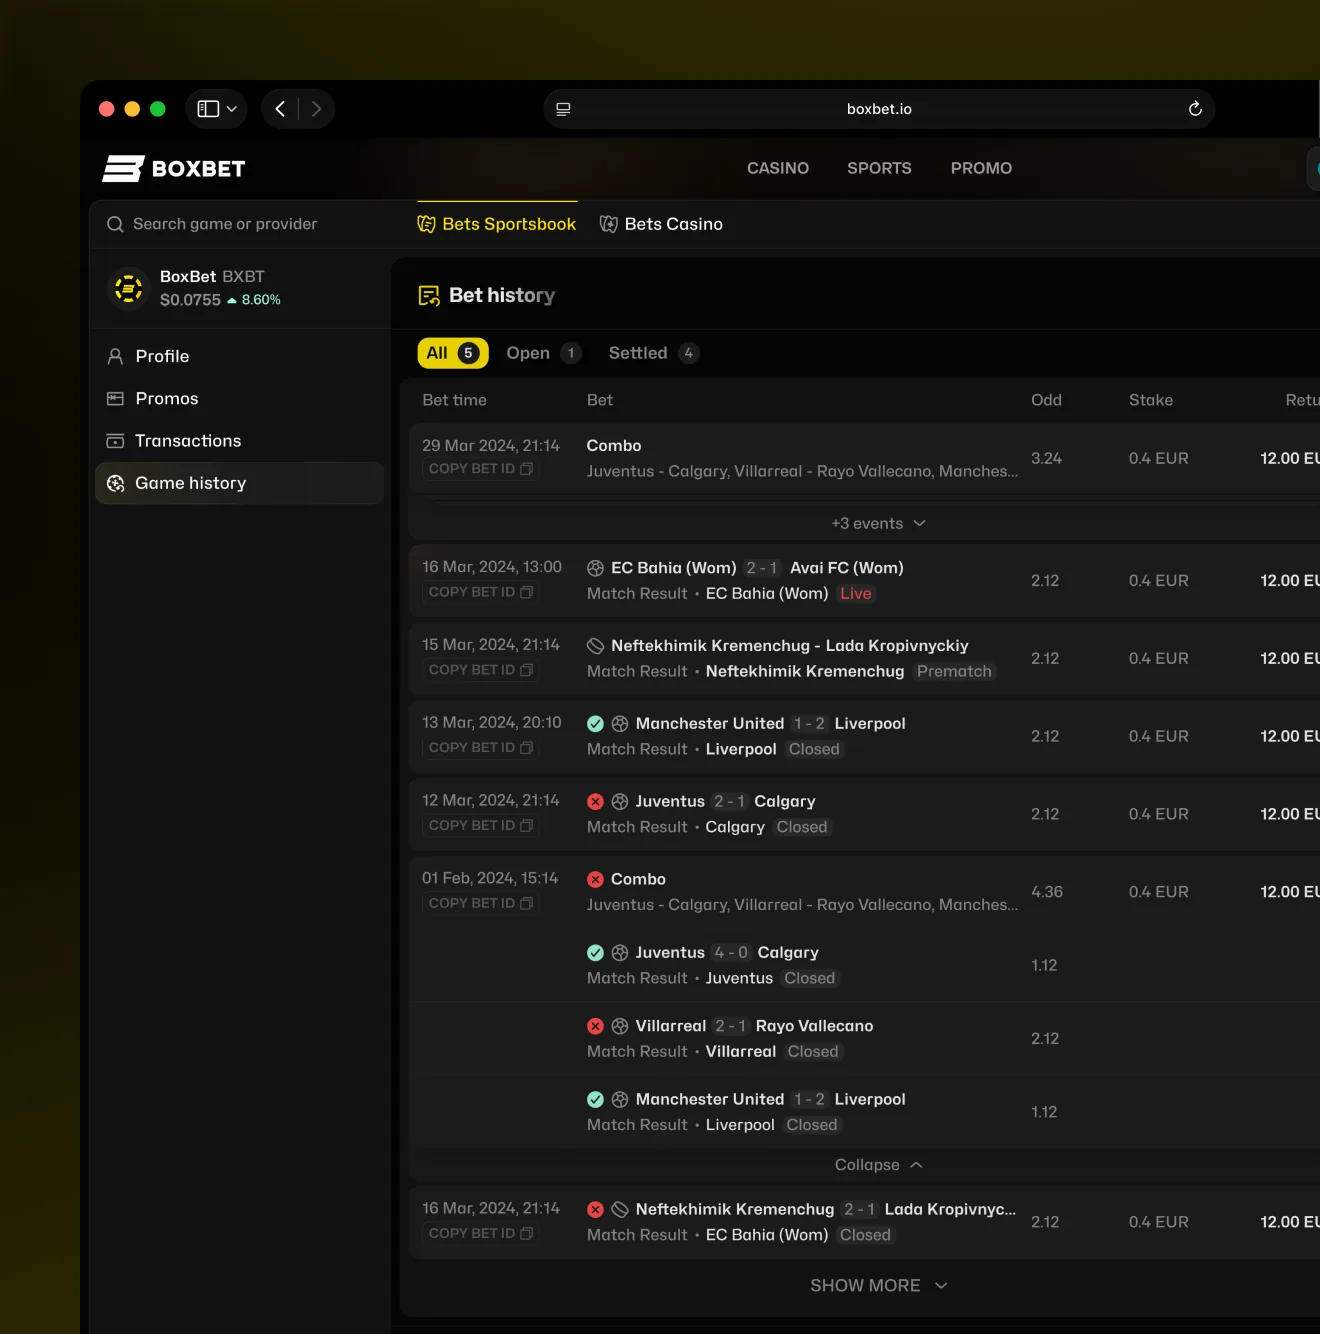Click the BoxBet logo

(x=174, y=169)
